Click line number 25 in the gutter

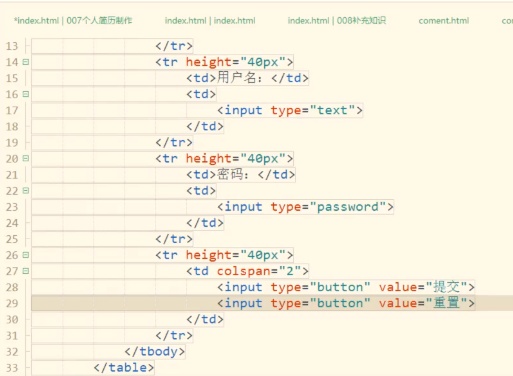pyautogui.click(x=12, y=239)
